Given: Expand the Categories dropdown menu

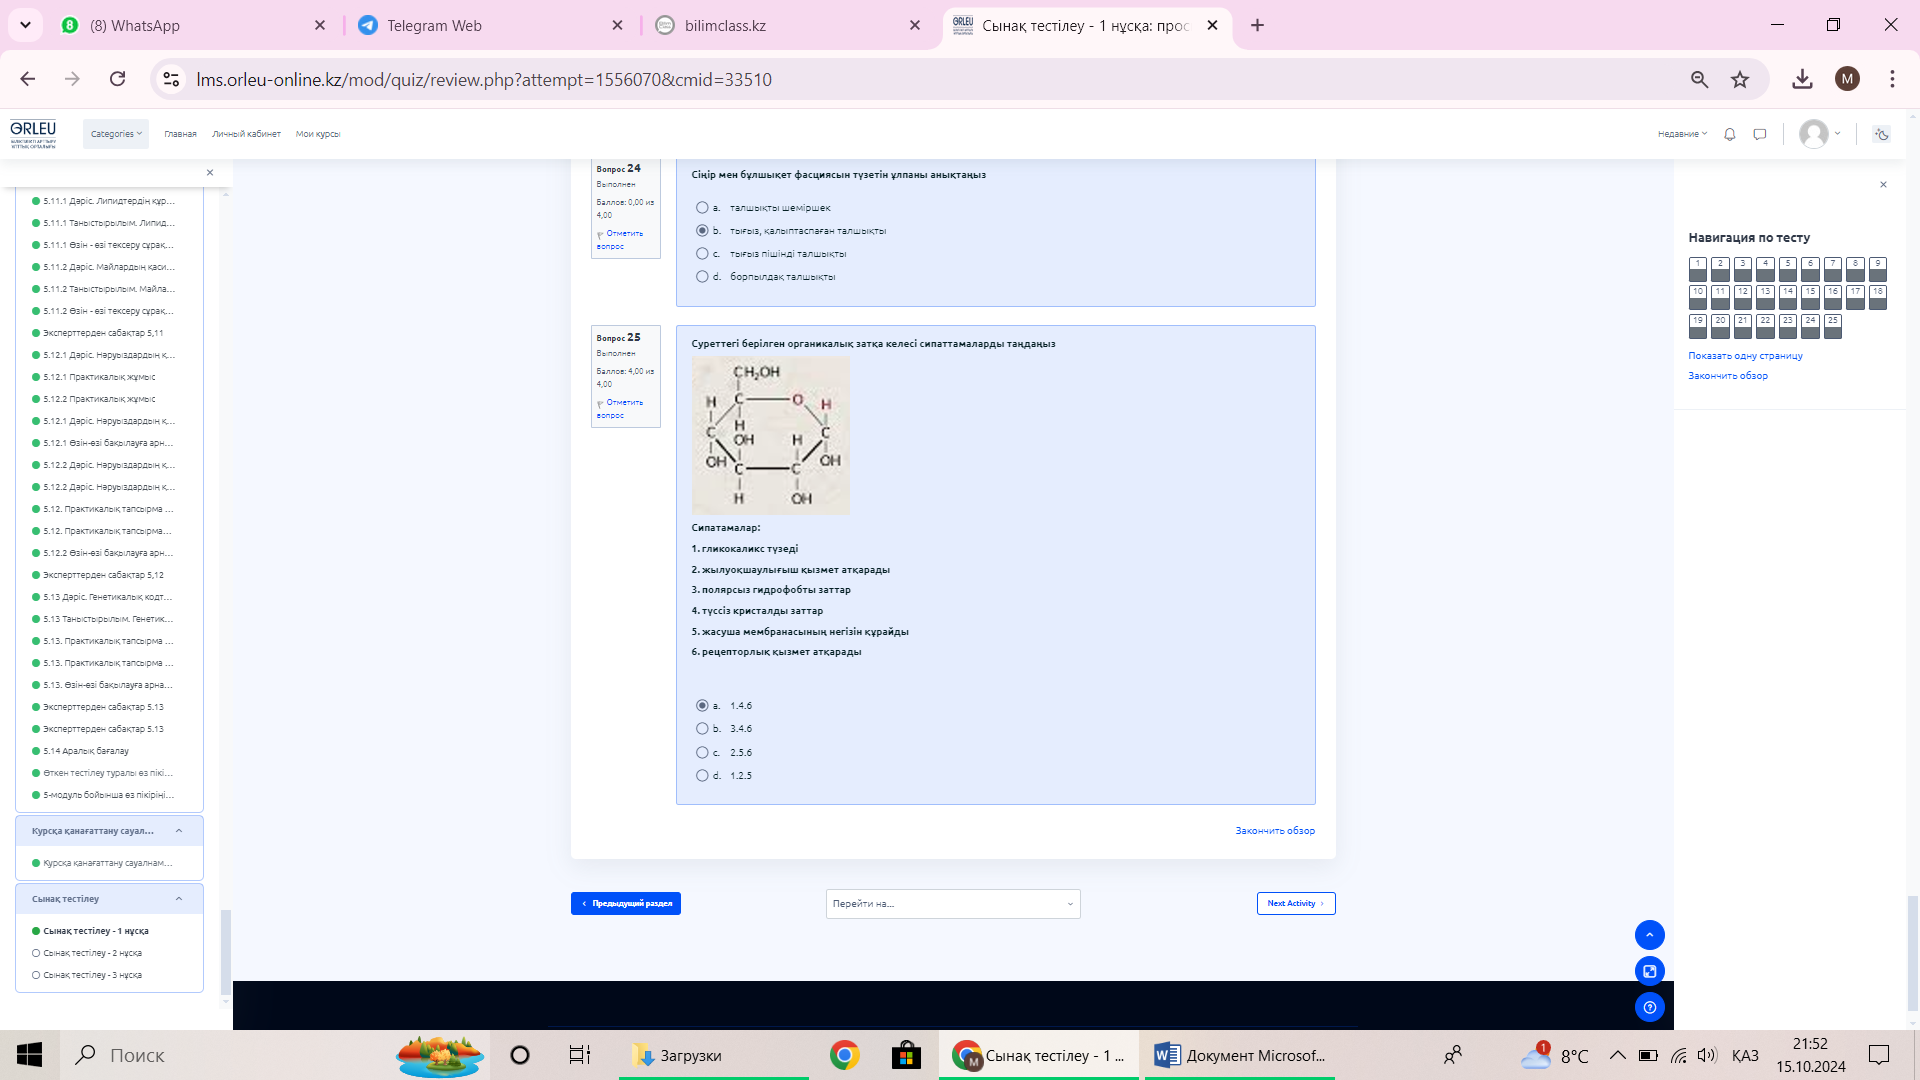Looking at the screenshot, I should click(x=116, y=134).
